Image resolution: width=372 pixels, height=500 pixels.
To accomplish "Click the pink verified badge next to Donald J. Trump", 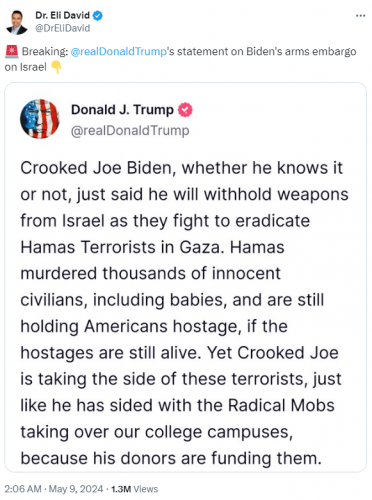I will pos(185,110).
